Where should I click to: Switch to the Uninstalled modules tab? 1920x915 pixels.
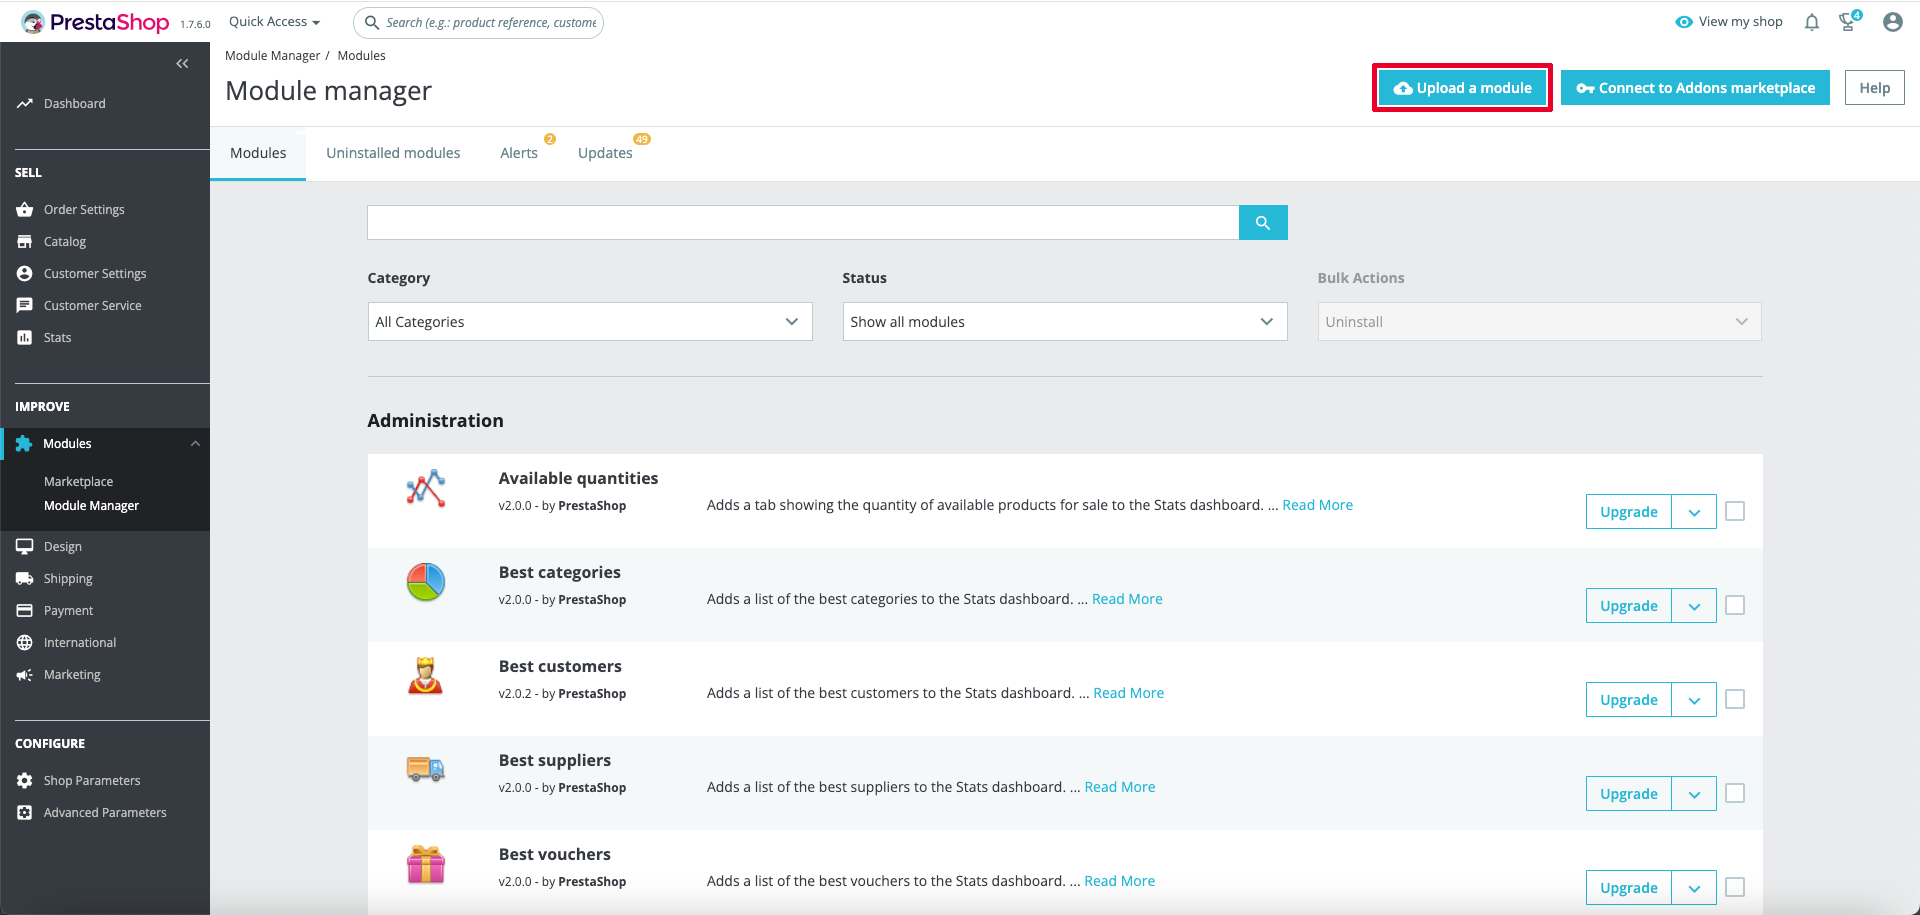pos(393,153)
